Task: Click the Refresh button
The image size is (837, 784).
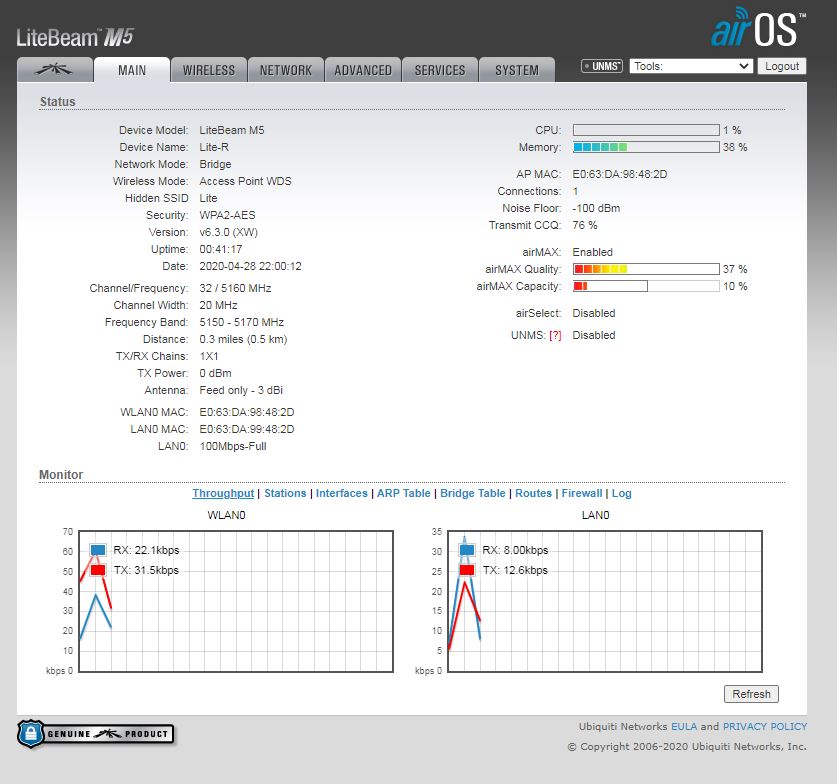Action: click(751, 694)
